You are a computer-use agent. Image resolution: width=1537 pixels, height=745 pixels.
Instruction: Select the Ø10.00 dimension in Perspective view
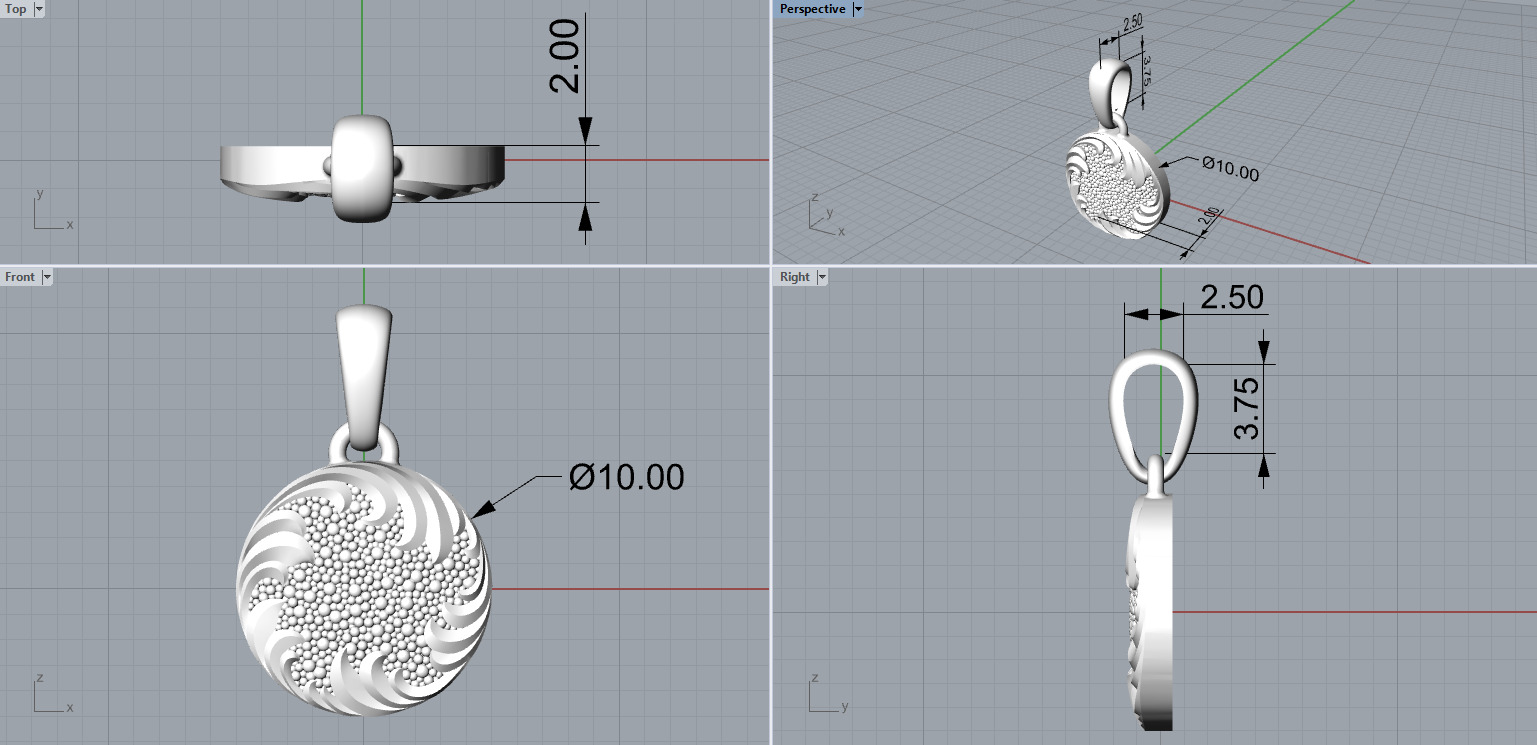pyautogui.click(x=1230, y=168)
